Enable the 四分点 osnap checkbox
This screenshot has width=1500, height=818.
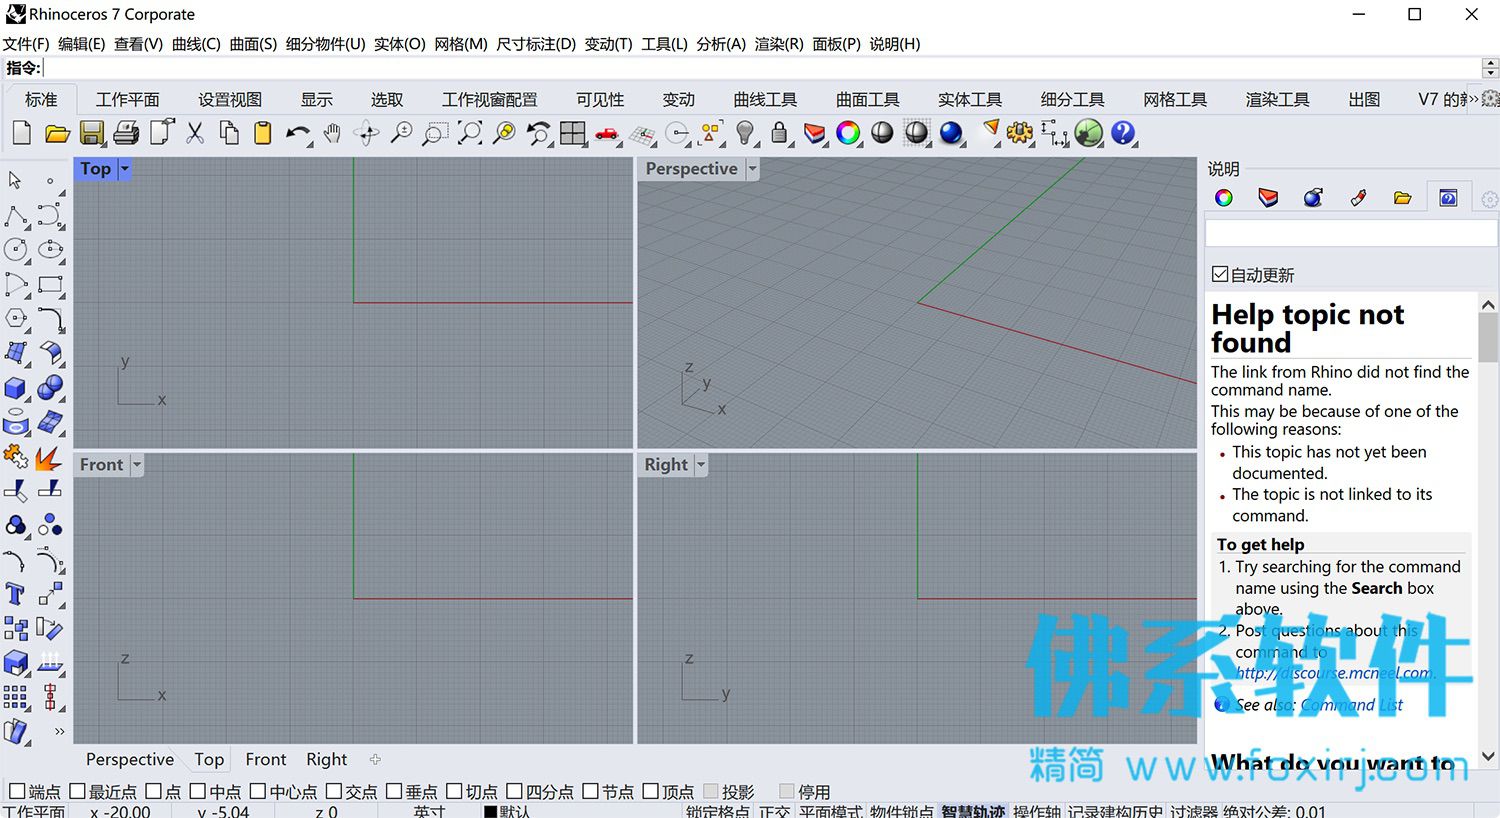(x=514, y=791)
